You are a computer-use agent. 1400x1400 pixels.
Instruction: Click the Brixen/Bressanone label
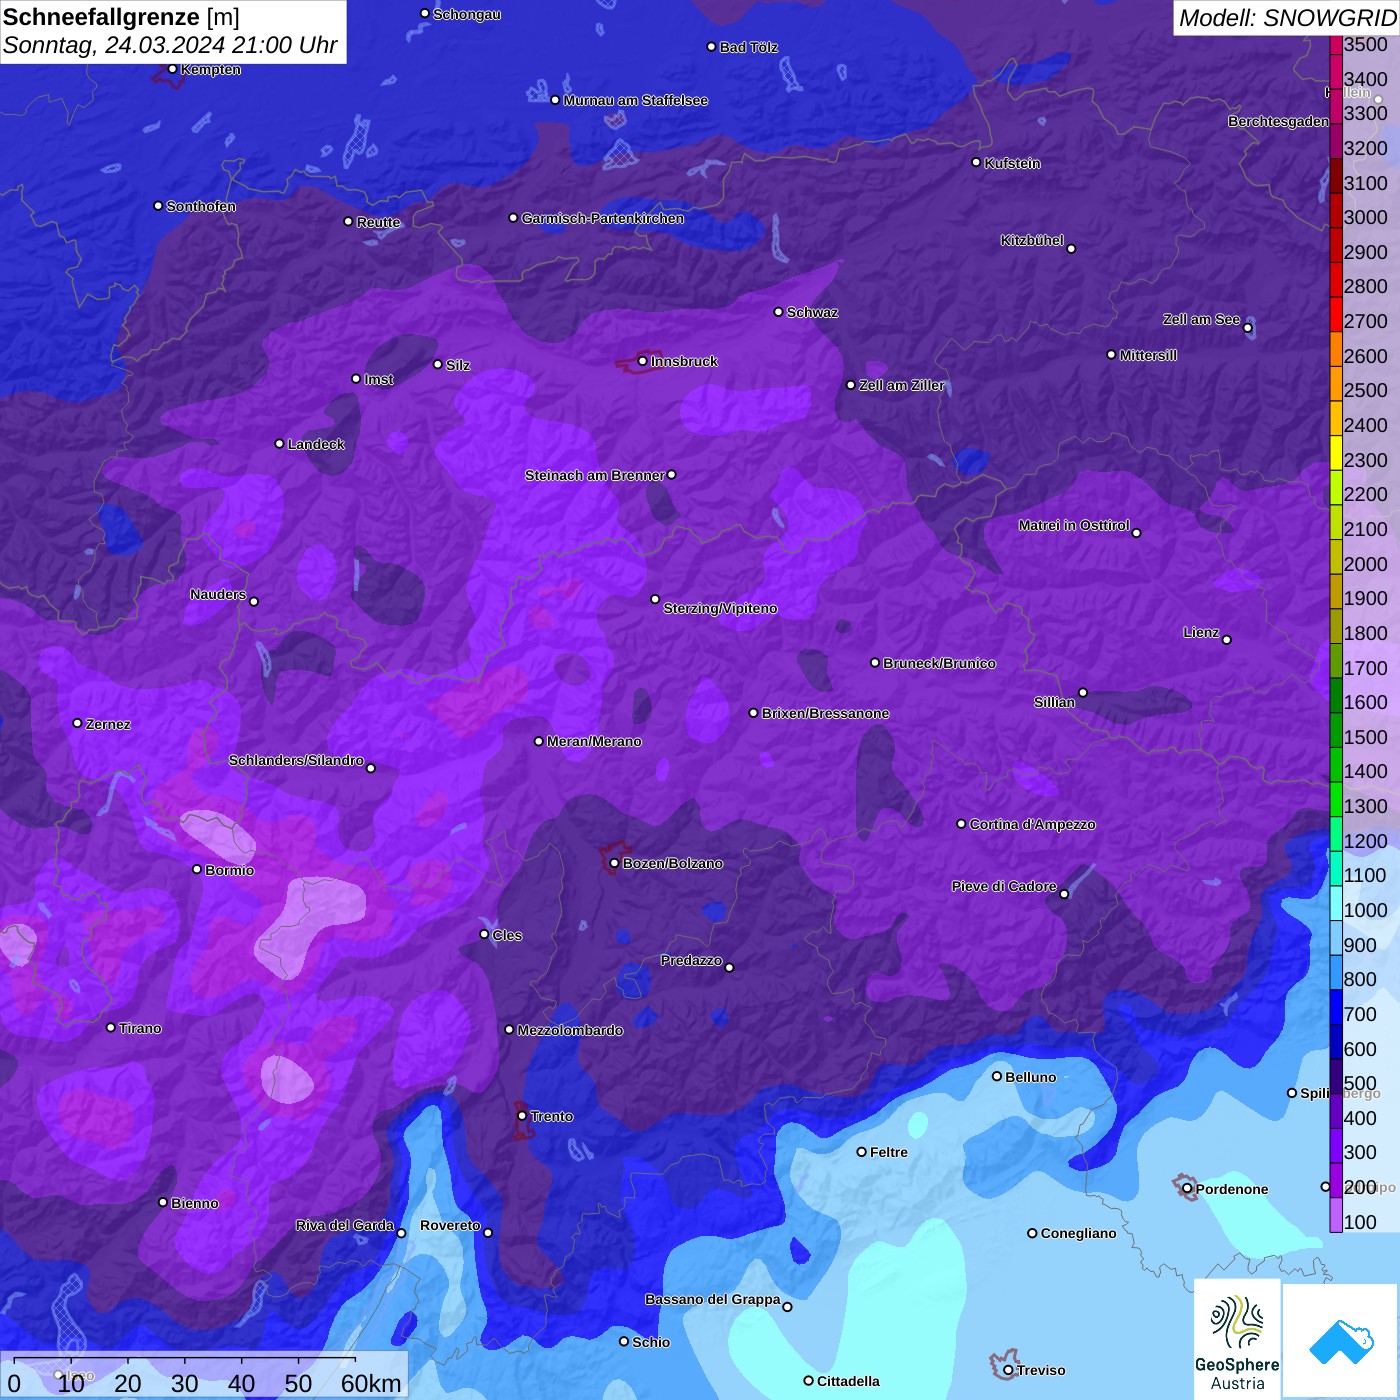tap(825, 713)
